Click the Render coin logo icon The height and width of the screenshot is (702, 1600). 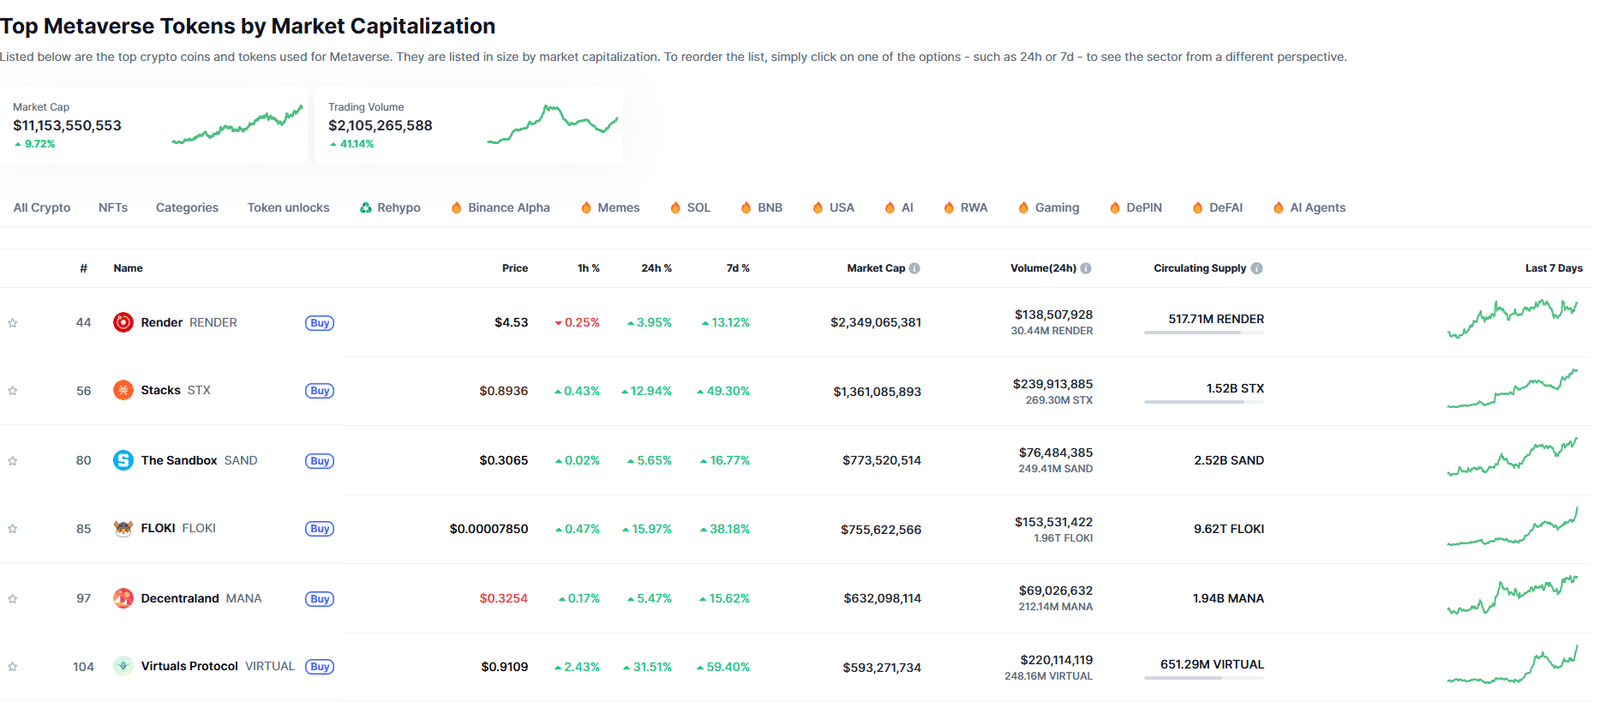tap(123, 322)
